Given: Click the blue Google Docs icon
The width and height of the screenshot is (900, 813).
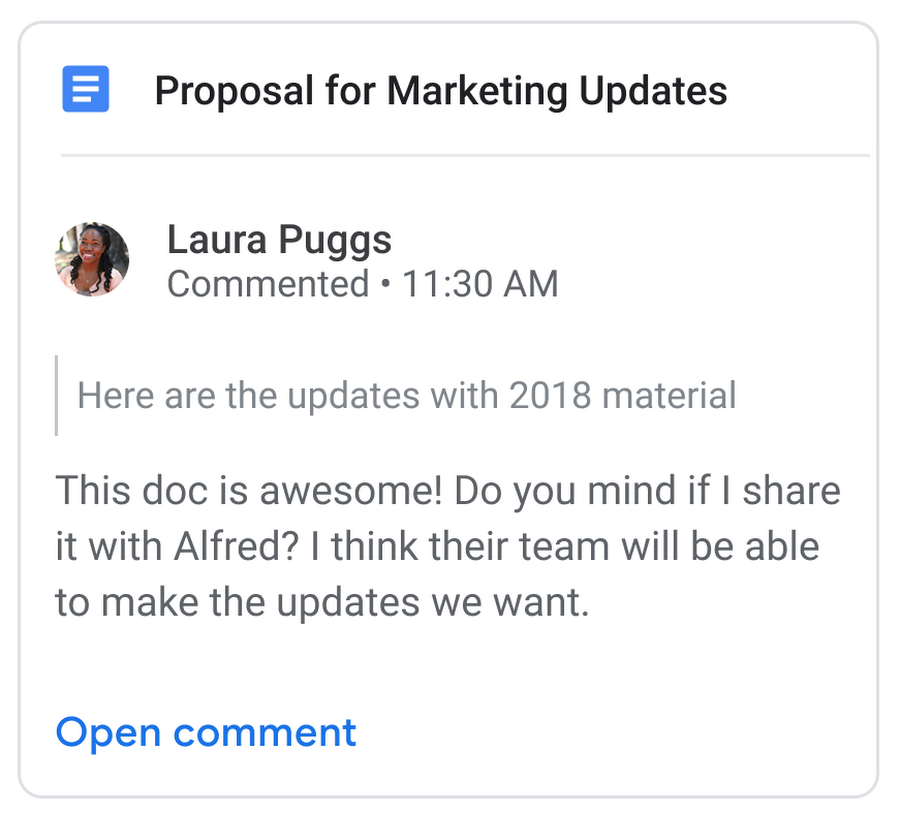Looking at the screenshot, I should [85, 90].
